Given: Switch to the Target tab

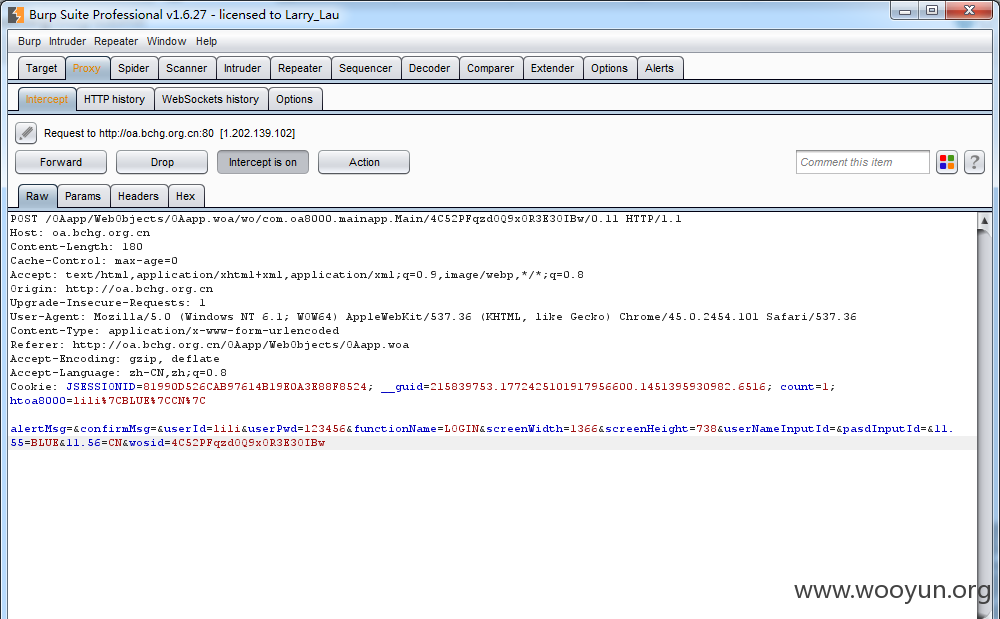Looking at the screenshot, I should click(41, 68).
